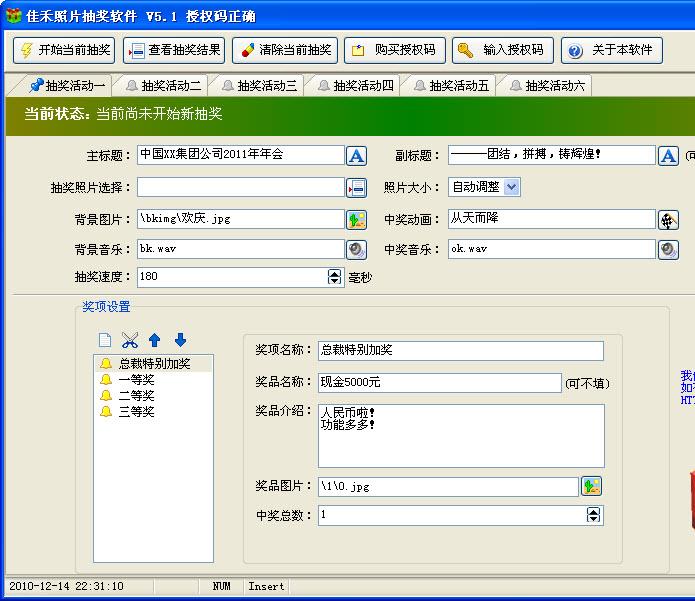Click background music speaker icon
695x601 pixels.
click(357, 249)
